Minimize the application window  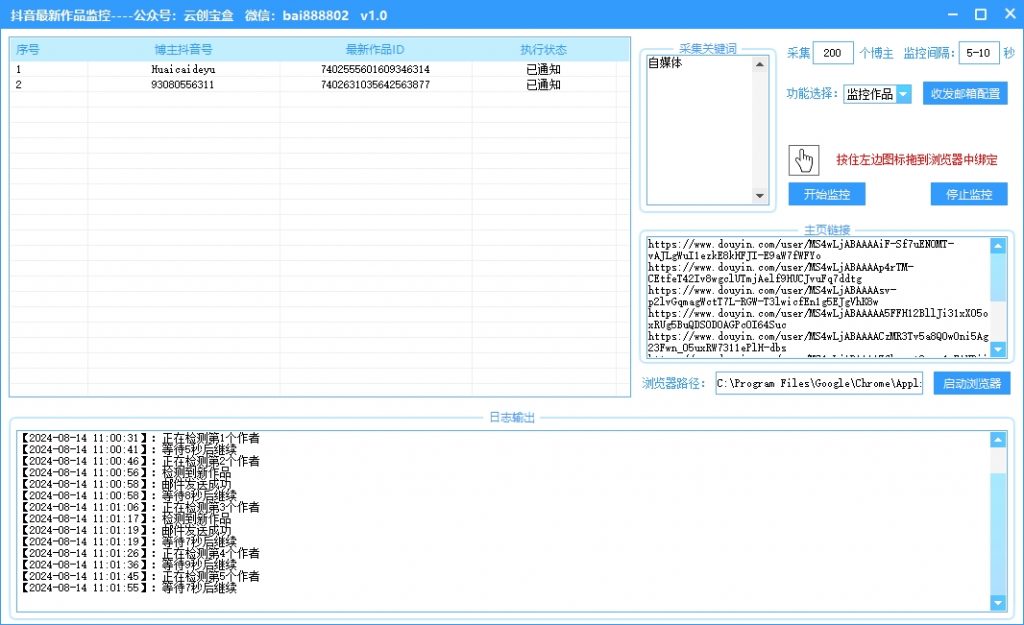pos(951,14)
